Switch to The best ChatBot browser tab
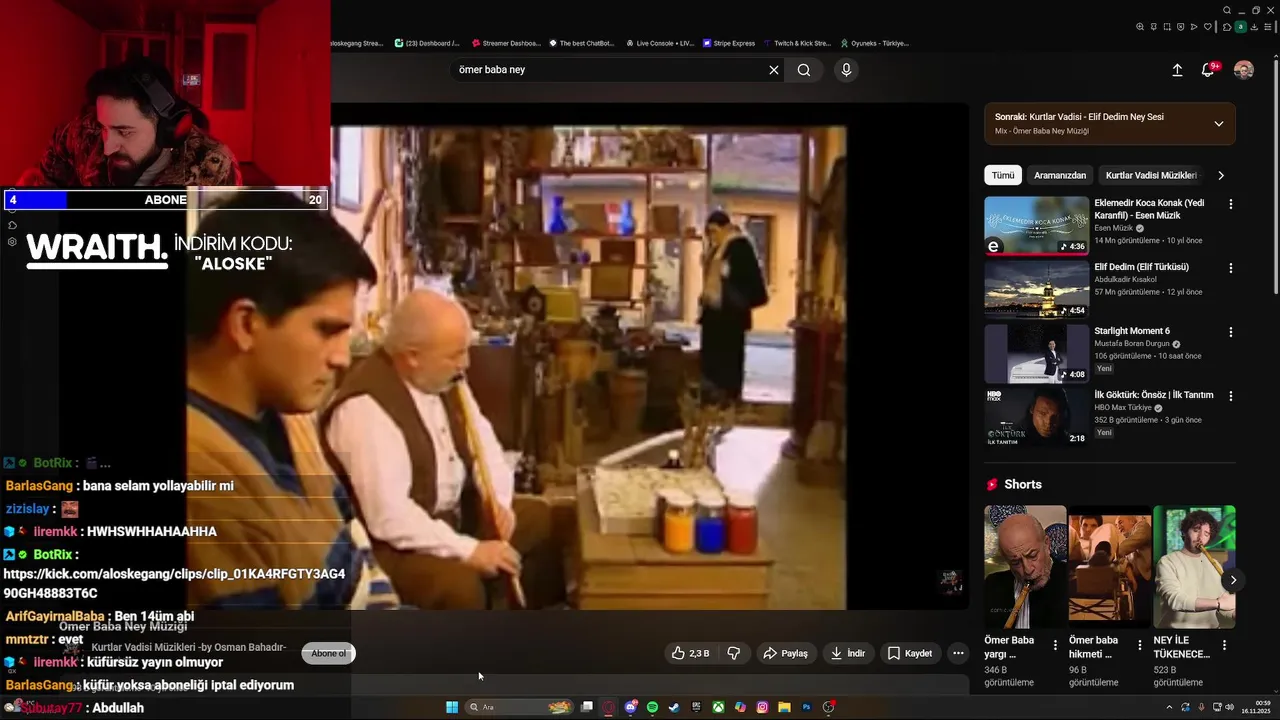This screenshot has height=720, width=1280. click(581, 43)
